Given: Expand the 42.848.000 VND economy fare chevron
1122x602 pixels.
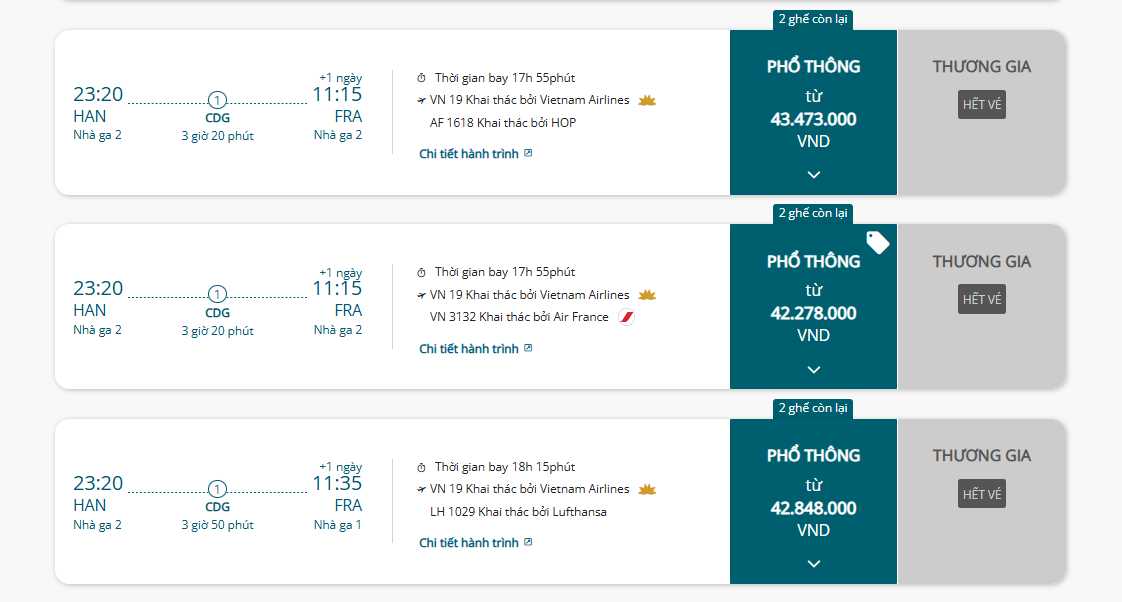Looking at the screenshot, I should click(x=814, y=563).
